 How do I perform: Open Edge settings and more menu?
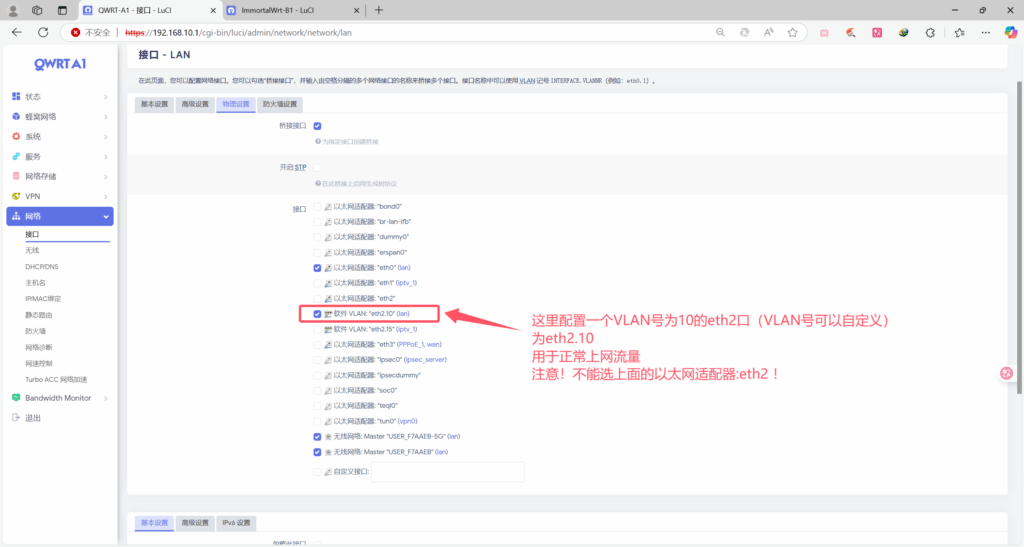click(983, 32)
